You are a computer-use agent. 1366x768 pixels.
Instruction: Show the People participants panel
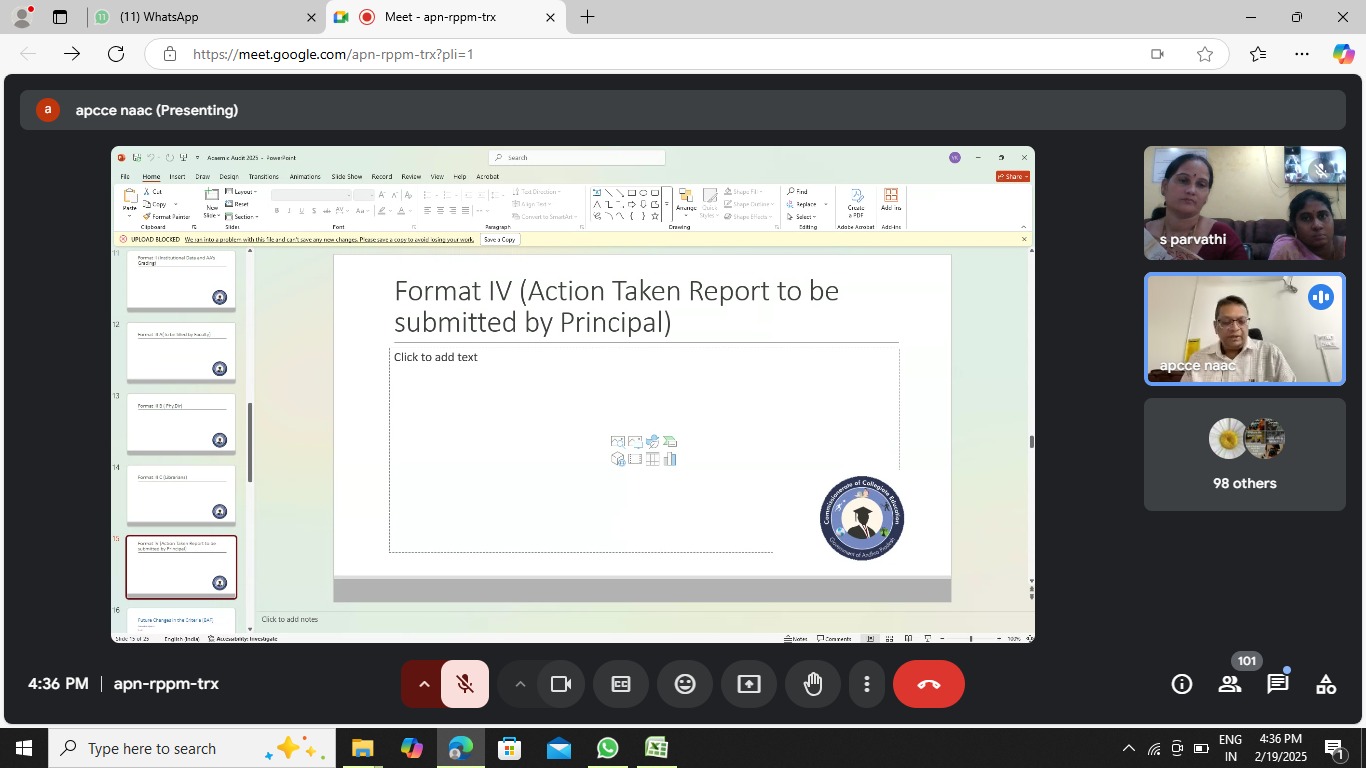(1230, 684)
